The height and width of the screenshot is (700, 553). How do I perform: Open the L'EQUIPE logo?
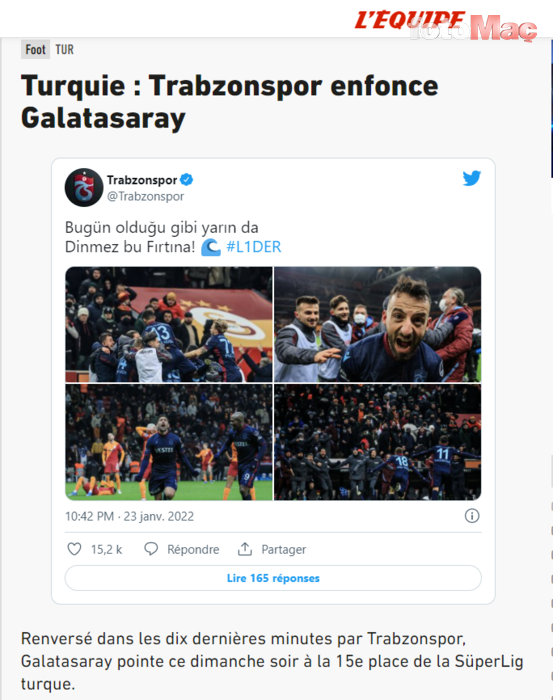410,20
